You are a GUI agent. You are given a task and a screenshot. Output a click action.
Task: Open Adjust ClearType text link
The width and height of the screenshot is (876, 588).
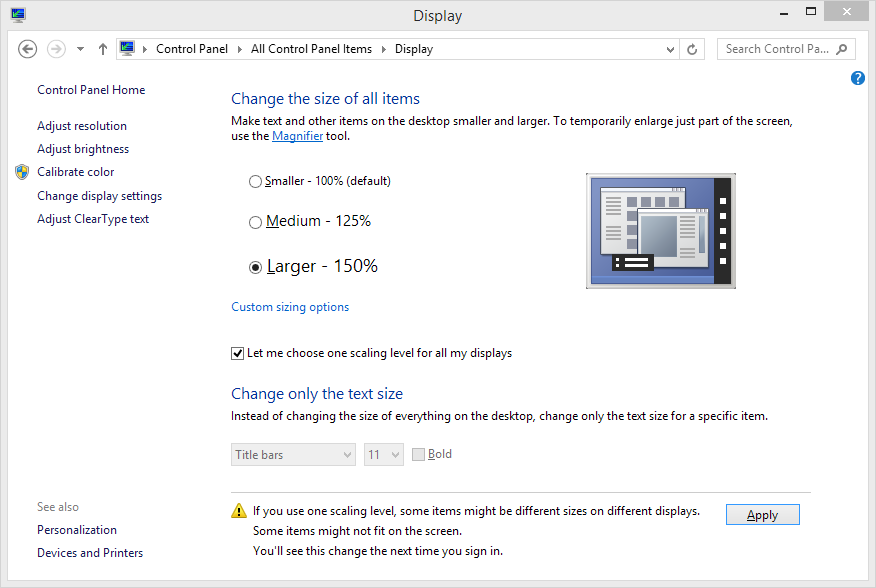[93, 219]
